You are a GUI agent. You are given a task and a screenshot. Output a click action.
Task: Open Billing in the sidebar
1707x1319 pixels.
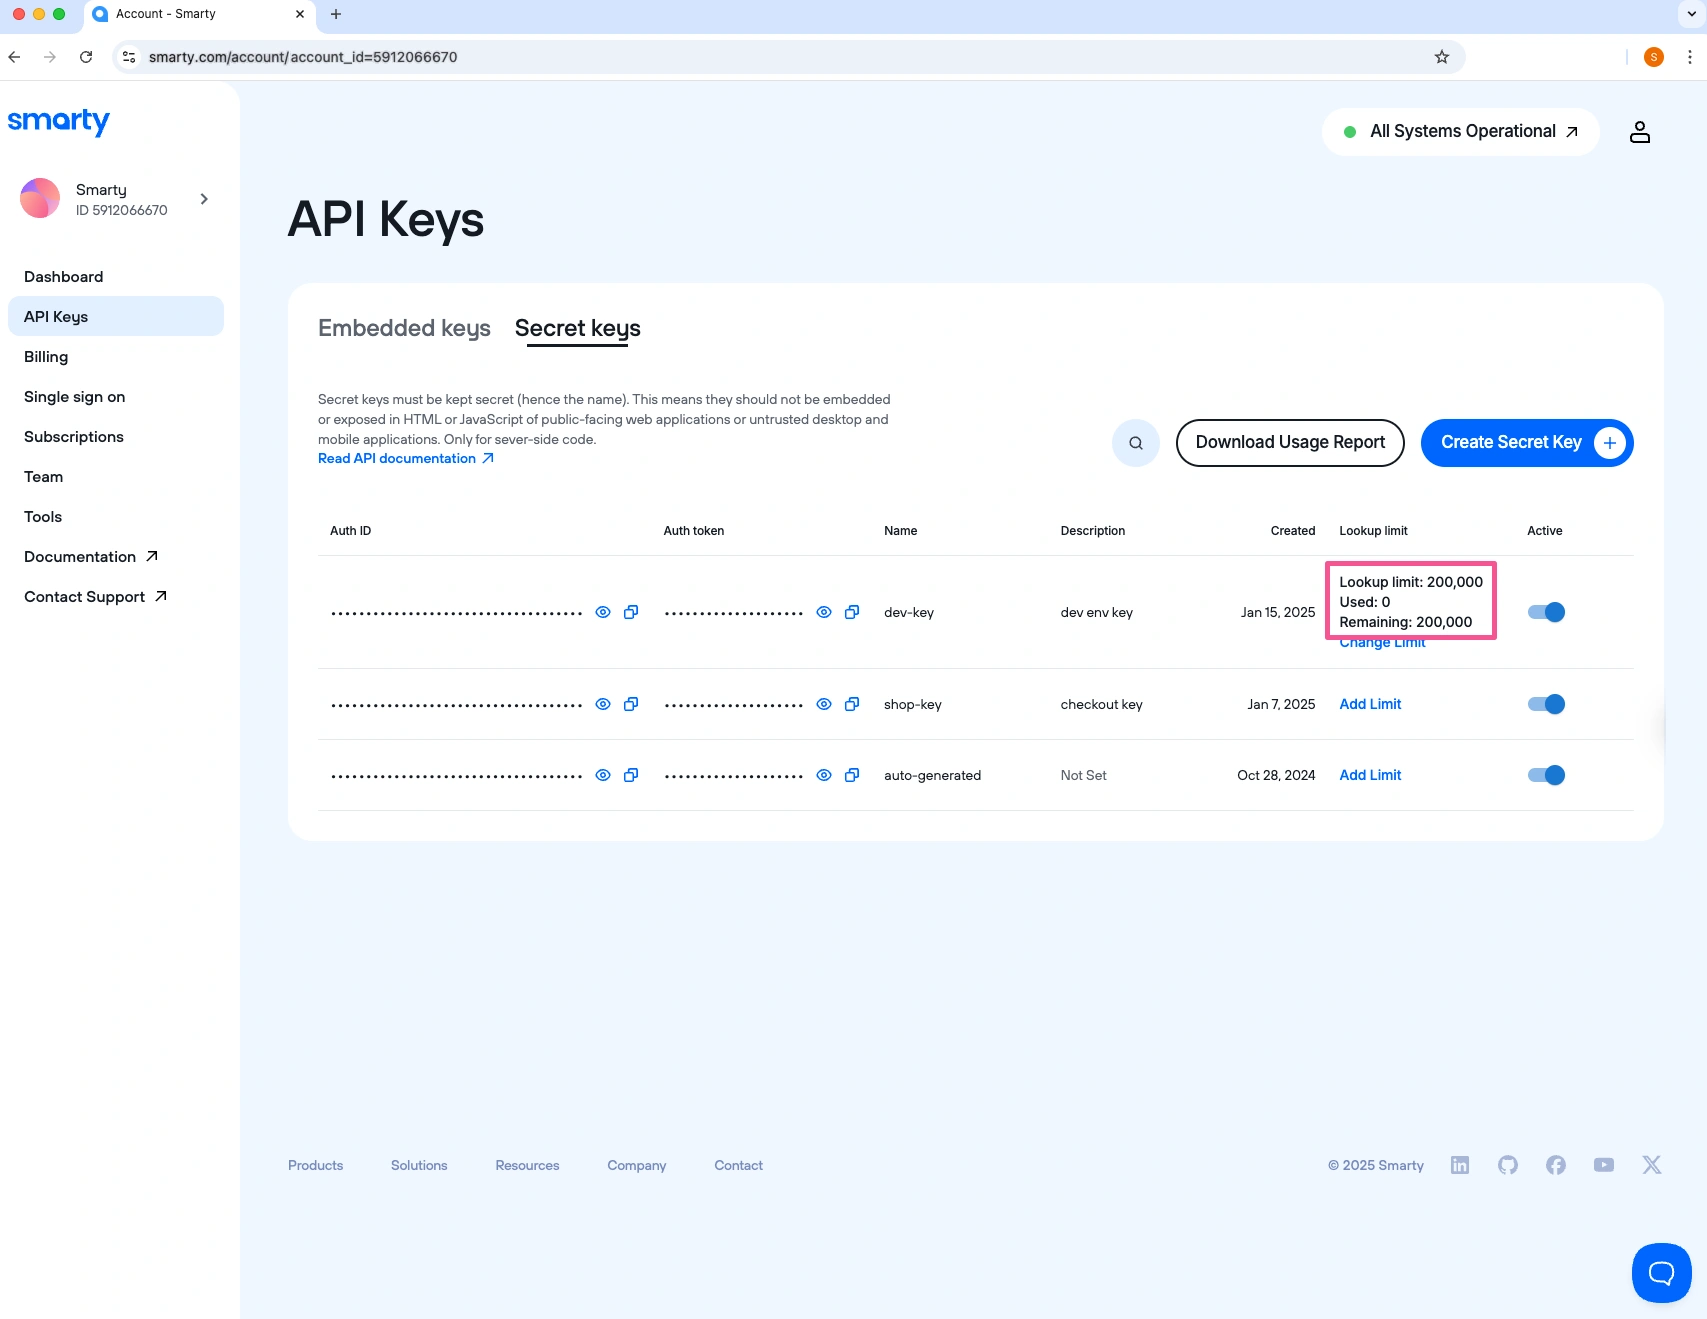click(x=46, y=356)
